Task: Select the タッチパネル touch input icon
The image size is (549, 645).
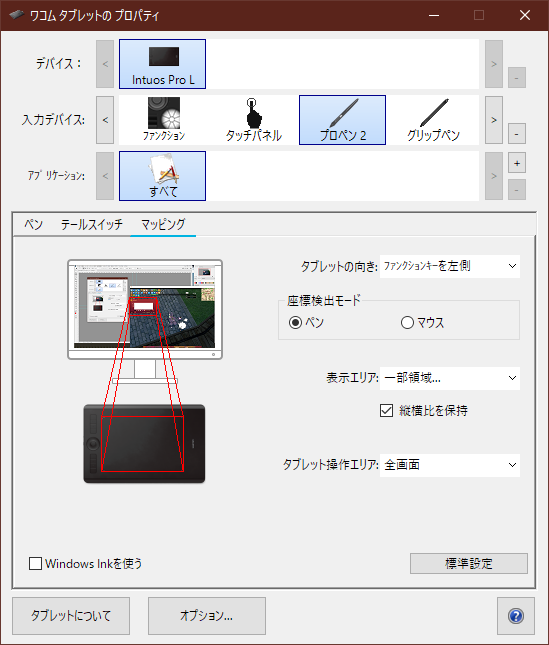Action: (x=253, y=120)
